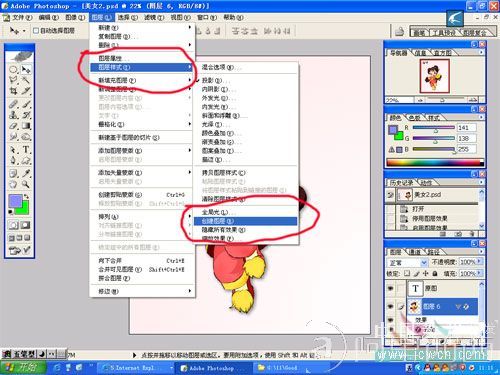Switch to the 通道 channels tab
Screen dimensions: 500x375
pos(414,252)
